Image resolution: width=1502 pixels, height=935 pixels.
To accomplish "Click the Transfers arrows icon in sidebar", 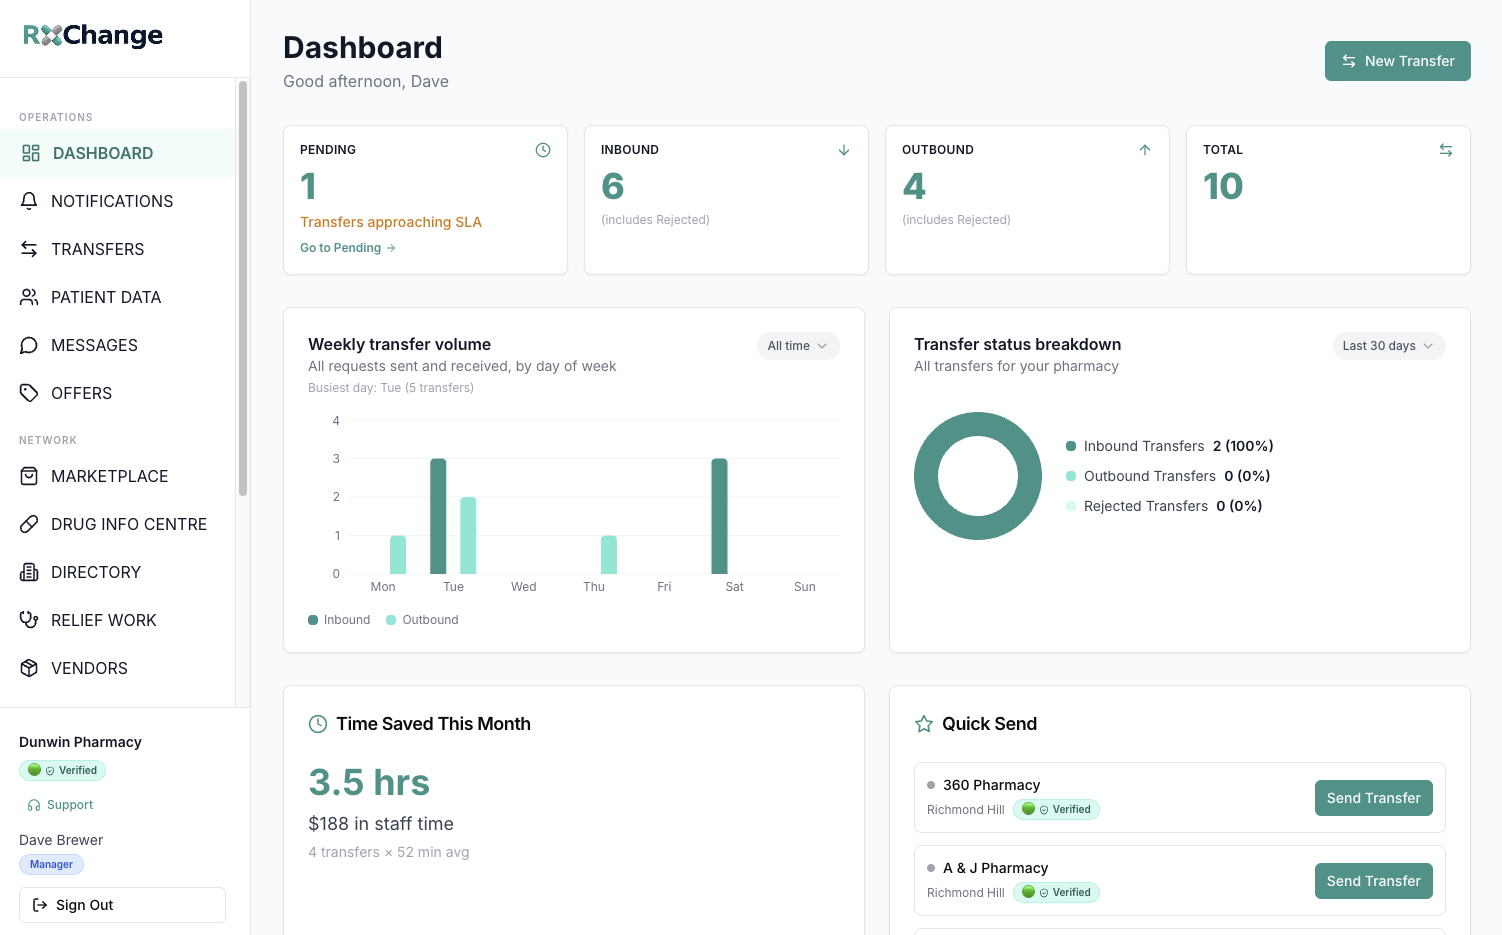I will pos(29,249).
